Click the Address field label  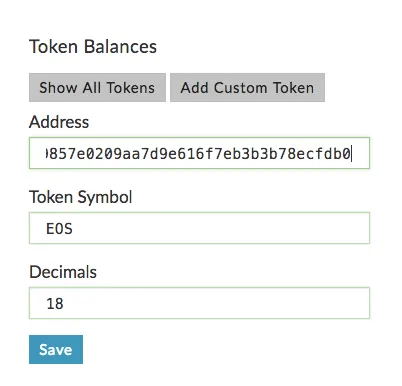[x=59, y=122]
